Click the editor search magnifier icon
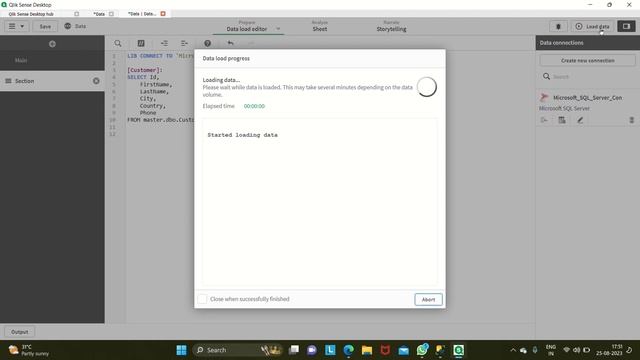The image size is (640, 360). [118, 43]
